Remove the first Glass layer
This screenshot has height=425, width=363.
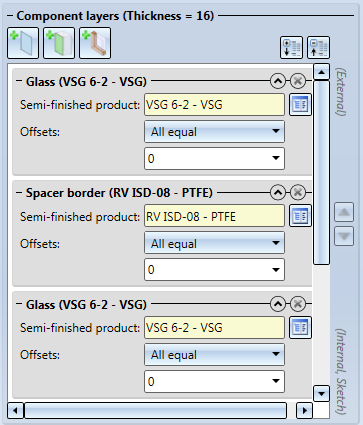(x=298, y=81)
